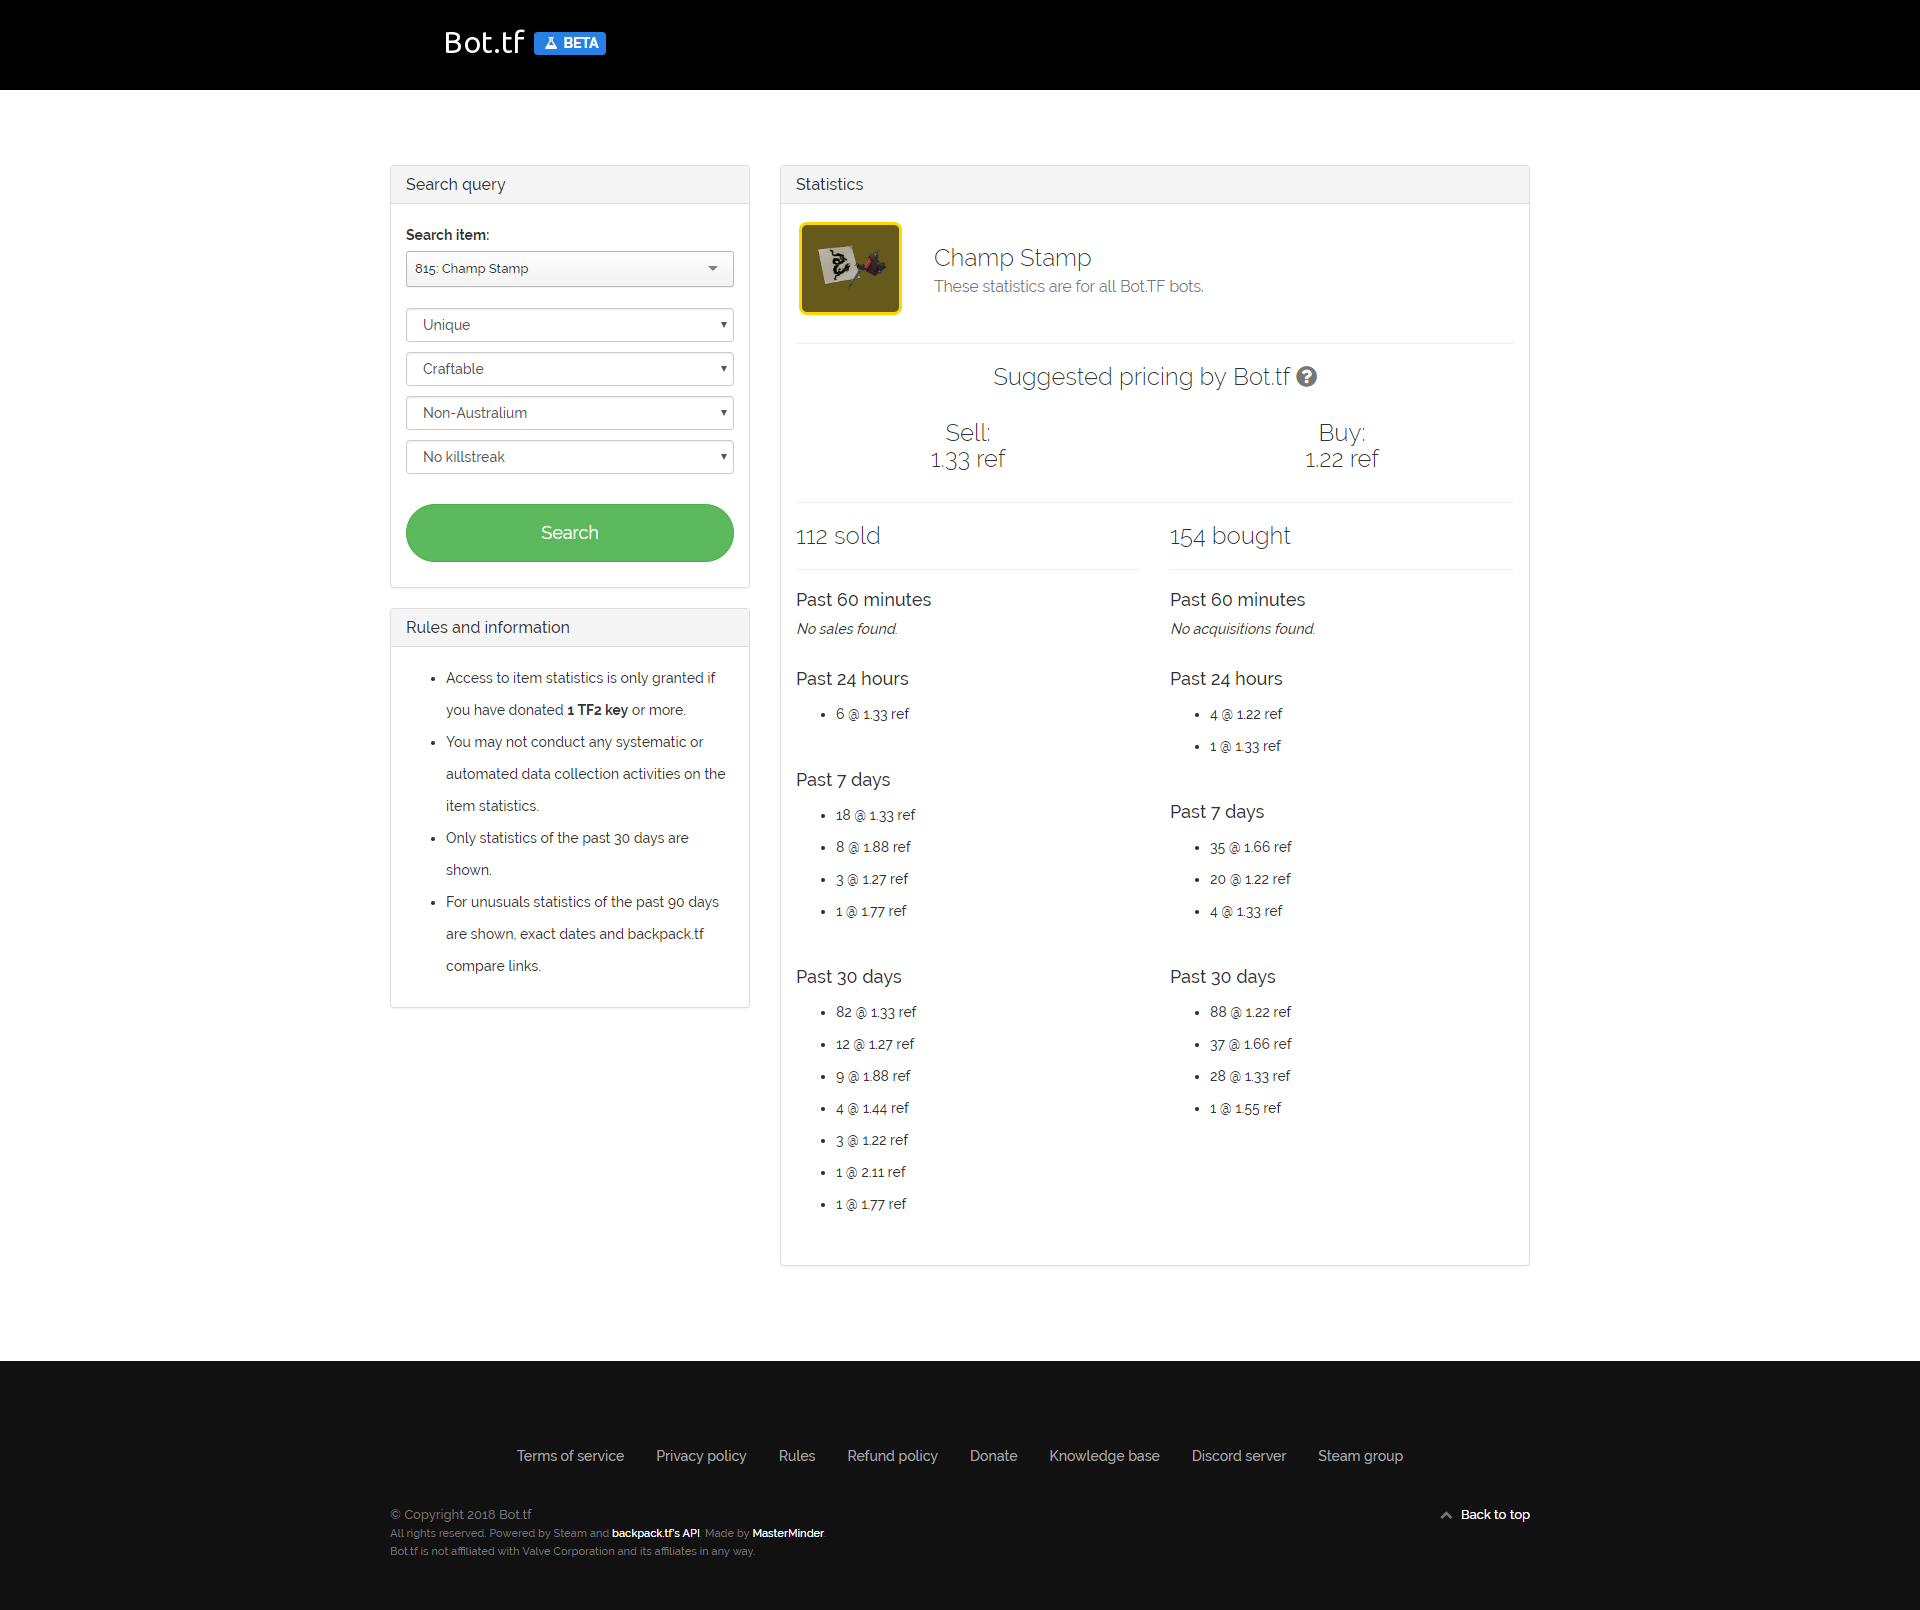Click the Back to top chevron icon
The height and width of the screenshot is (1610, 1920).
pos(1446,1515)
